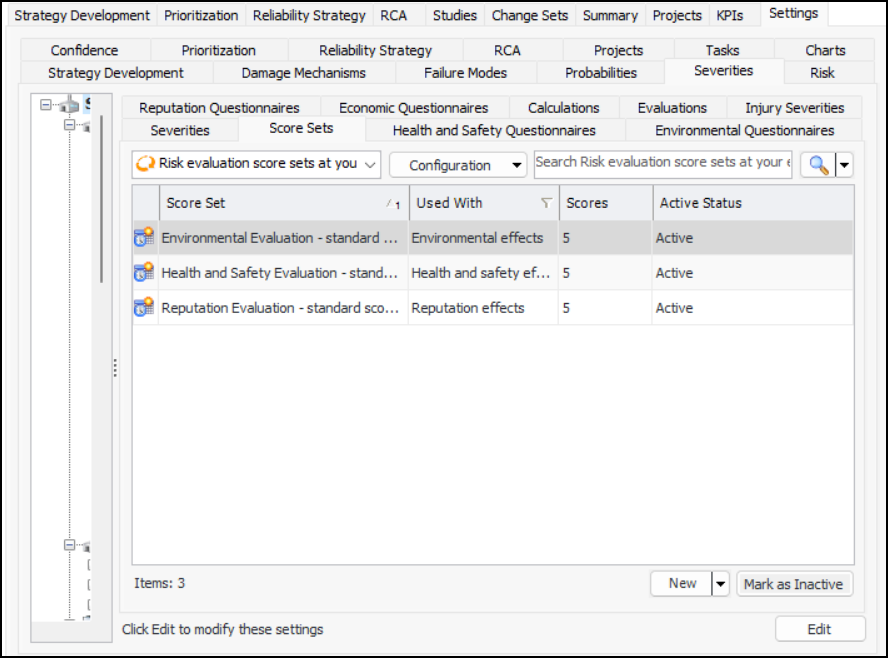Viewport: 888px width, 658px height.
Task: Click the search score sets input field
Action: [663, 164]
